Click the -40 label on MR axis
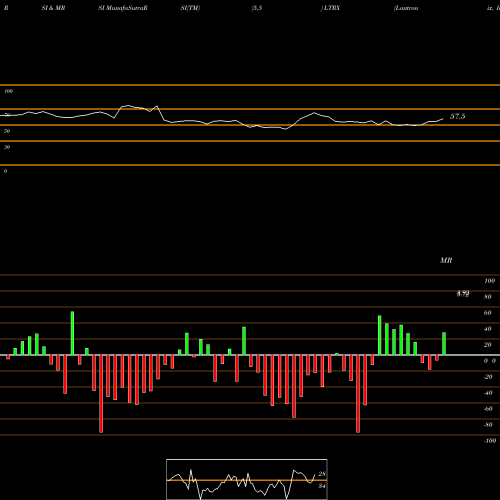 click(x=488, y=393)
